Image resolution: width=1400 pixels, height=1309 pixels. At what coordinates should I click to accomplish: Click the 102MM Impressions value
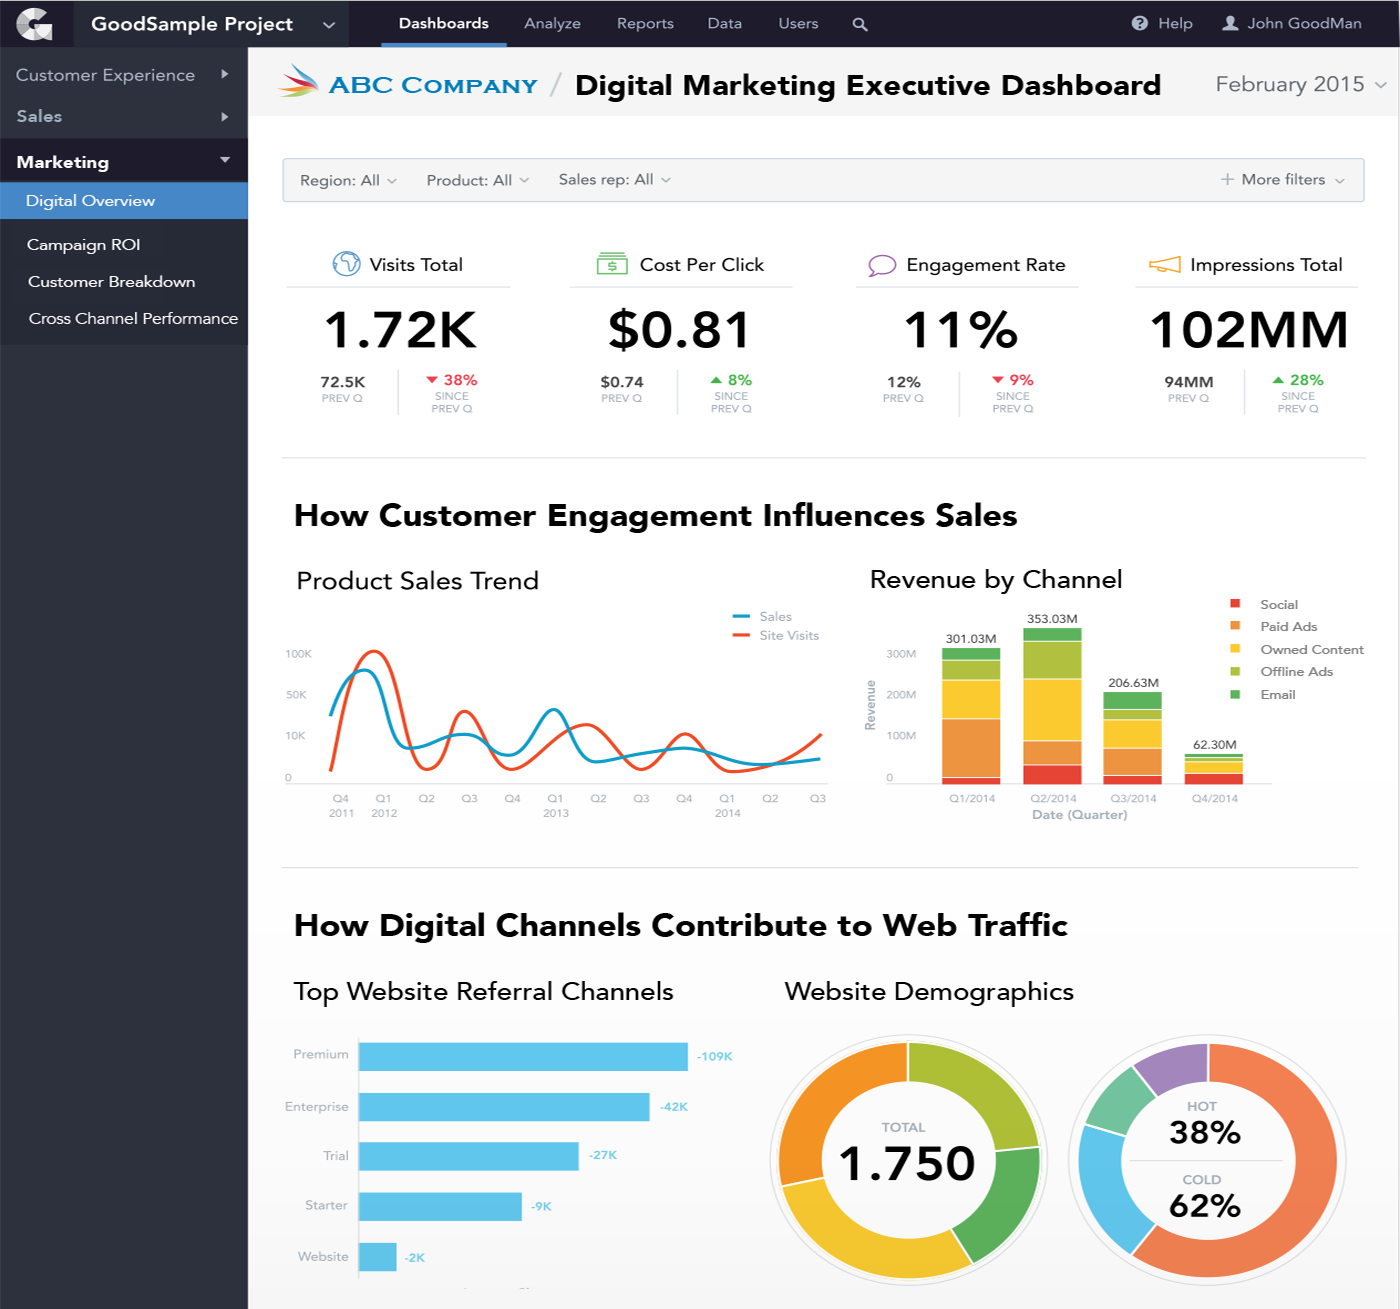[x=1249, y=330]
